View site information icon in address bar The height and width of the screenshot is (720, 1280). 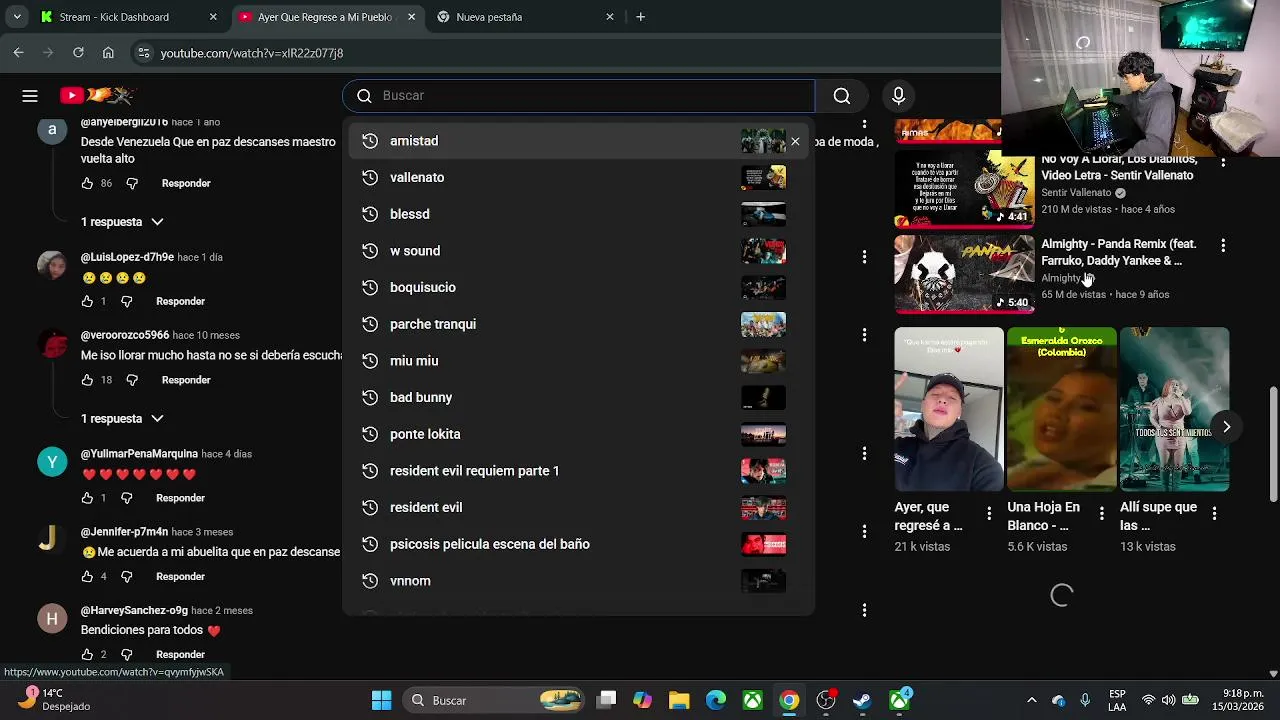144,53
